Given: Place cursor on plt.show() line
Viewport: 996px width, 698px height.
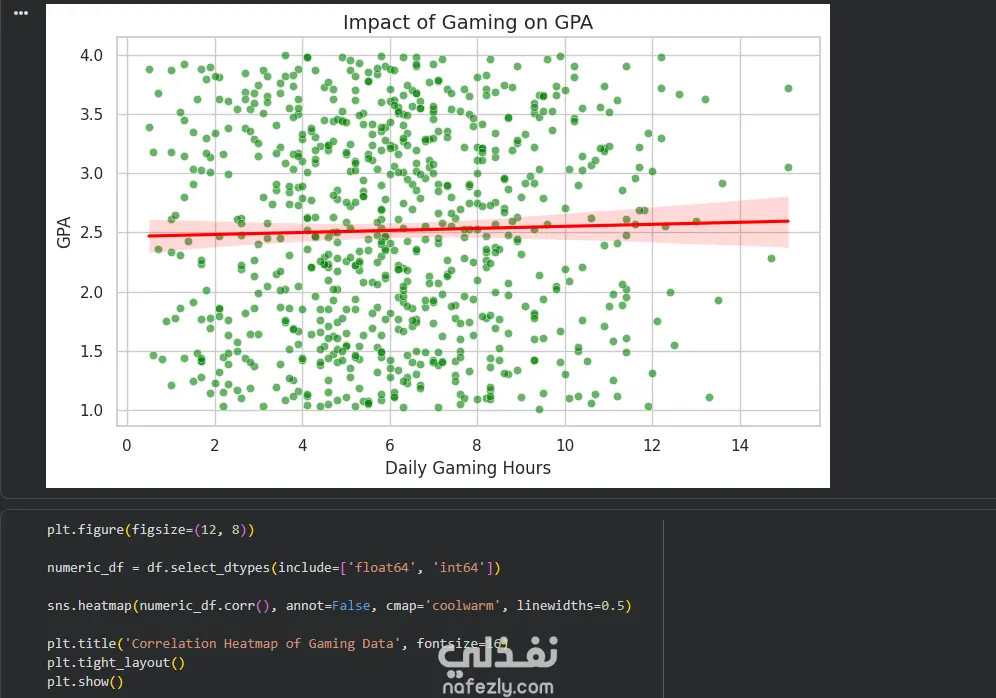Looking at the screenshot, I should pyautogui.click(x=85, y=682).
